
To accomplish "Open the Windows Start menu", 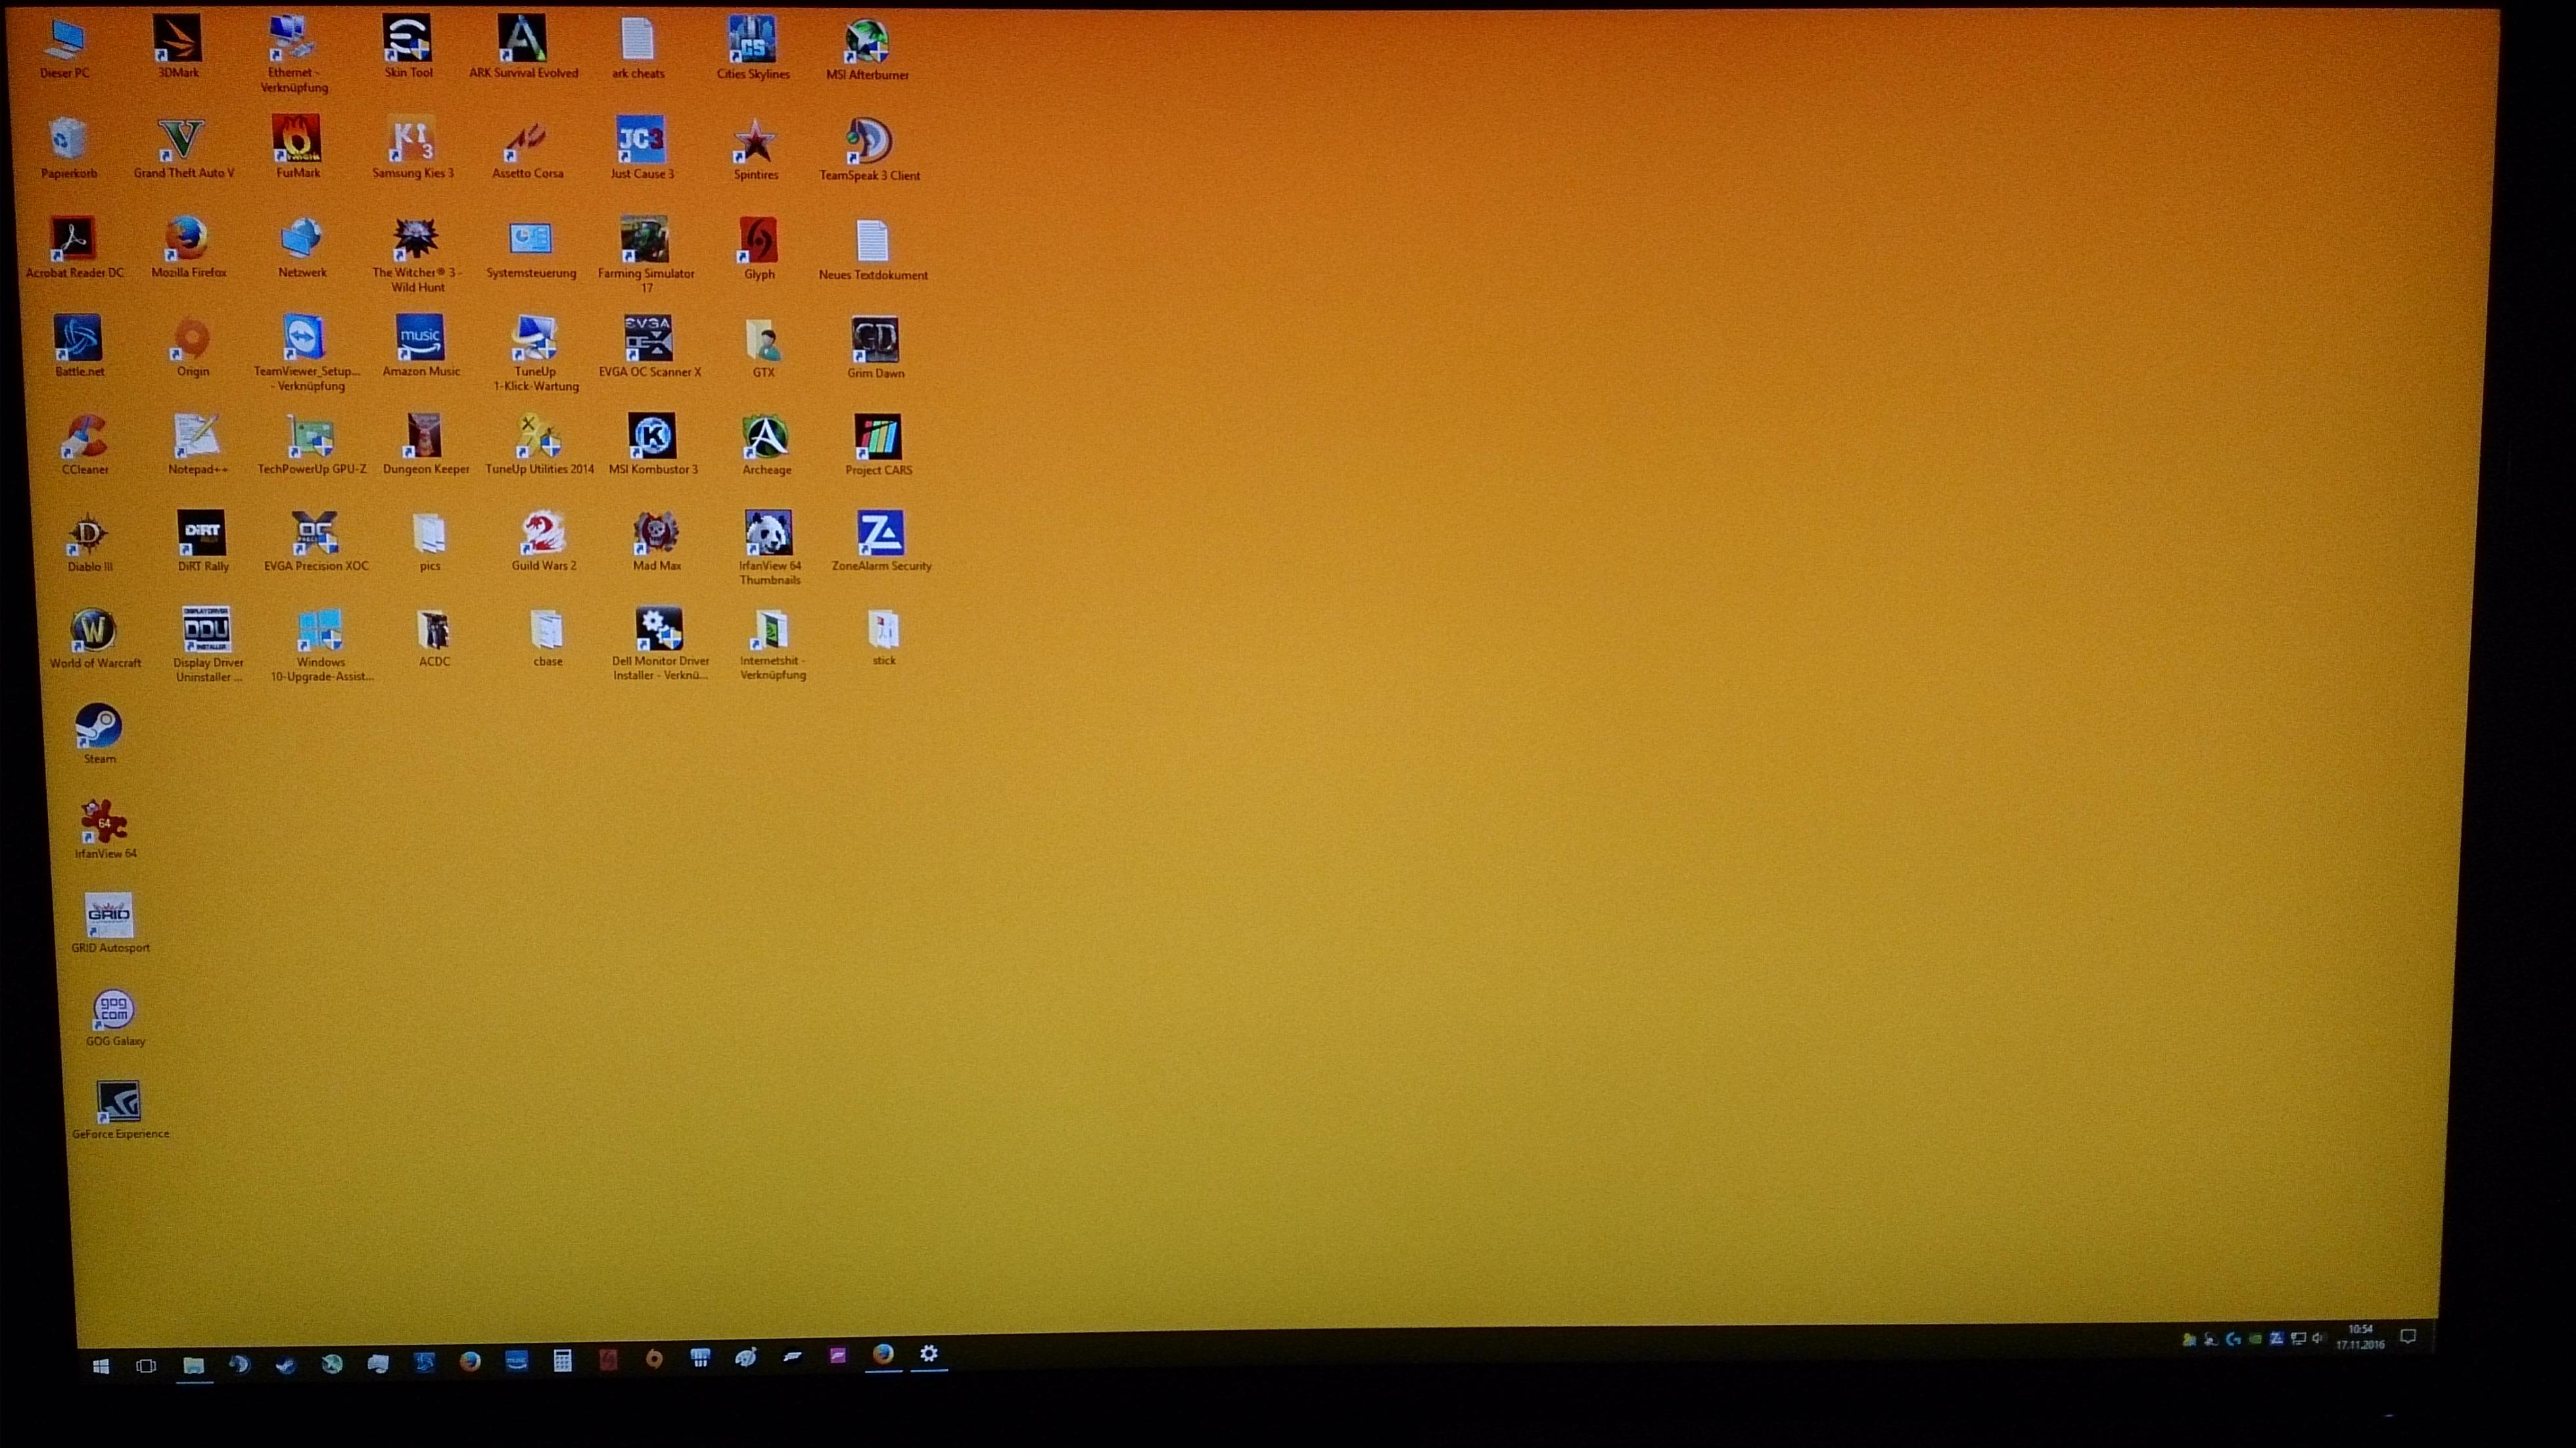I will point(101,1366).
